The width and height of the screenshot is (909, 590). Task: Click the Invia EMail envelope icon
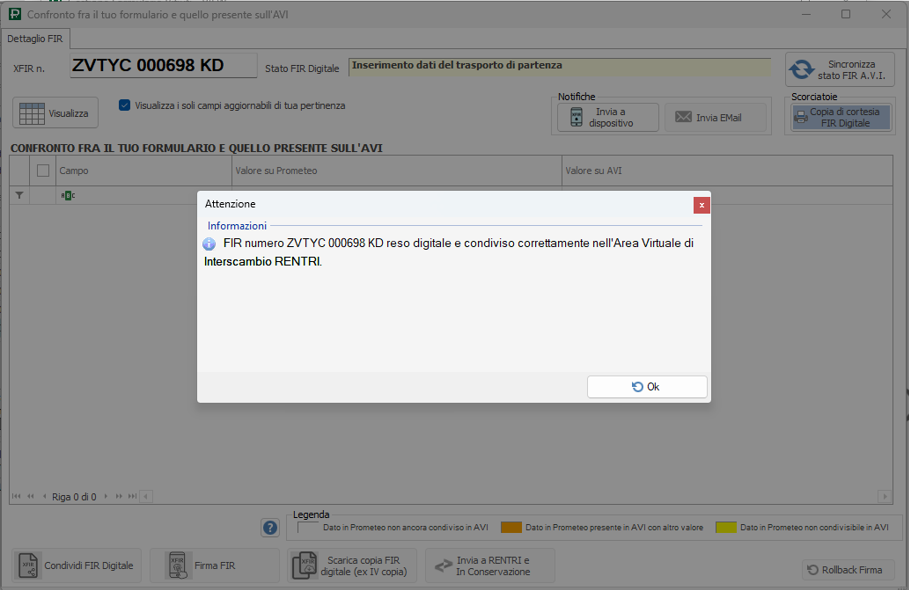coord(683,118)
